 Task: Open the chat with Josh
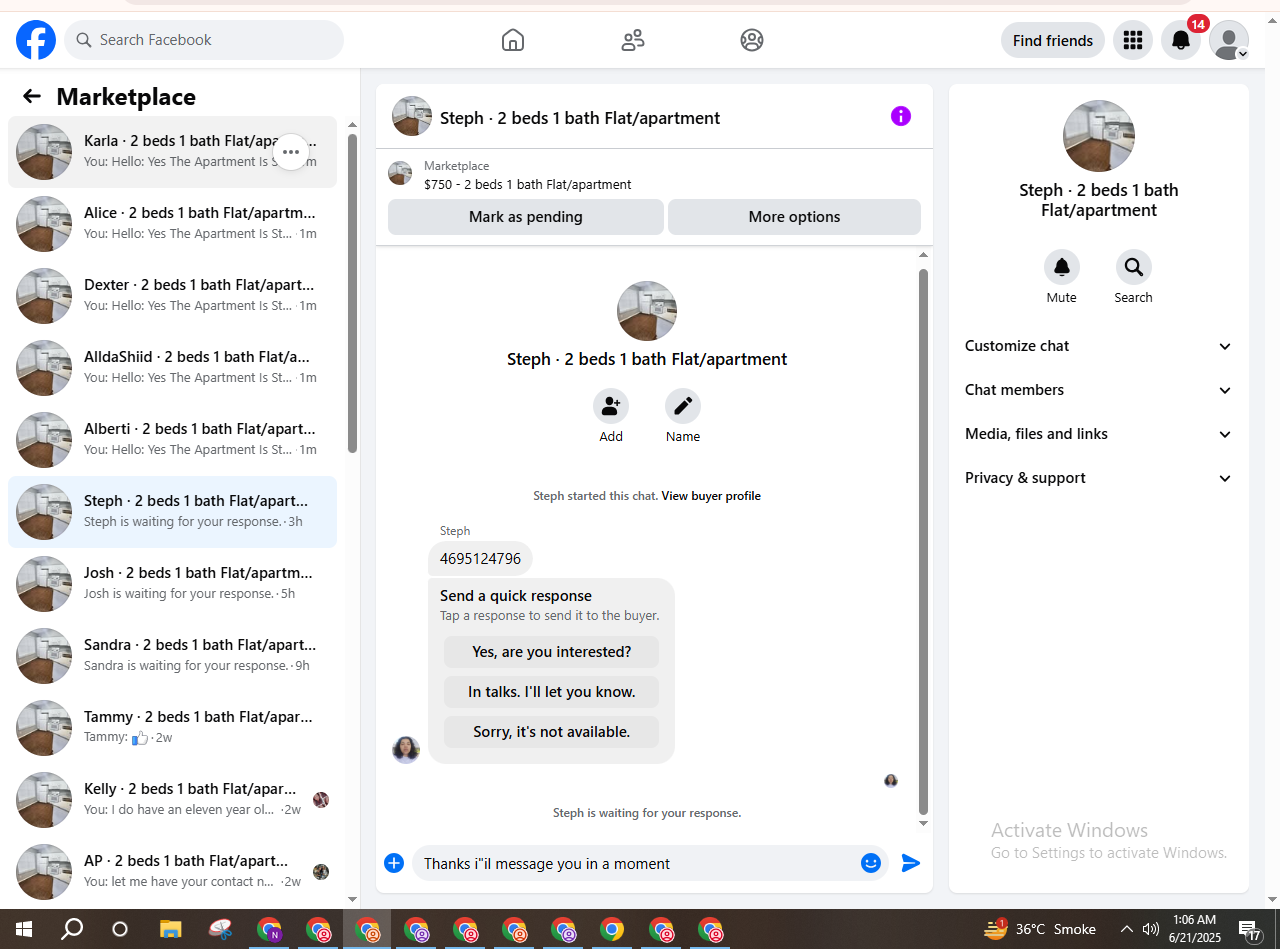pyautogui.click(x=172, y=584)
